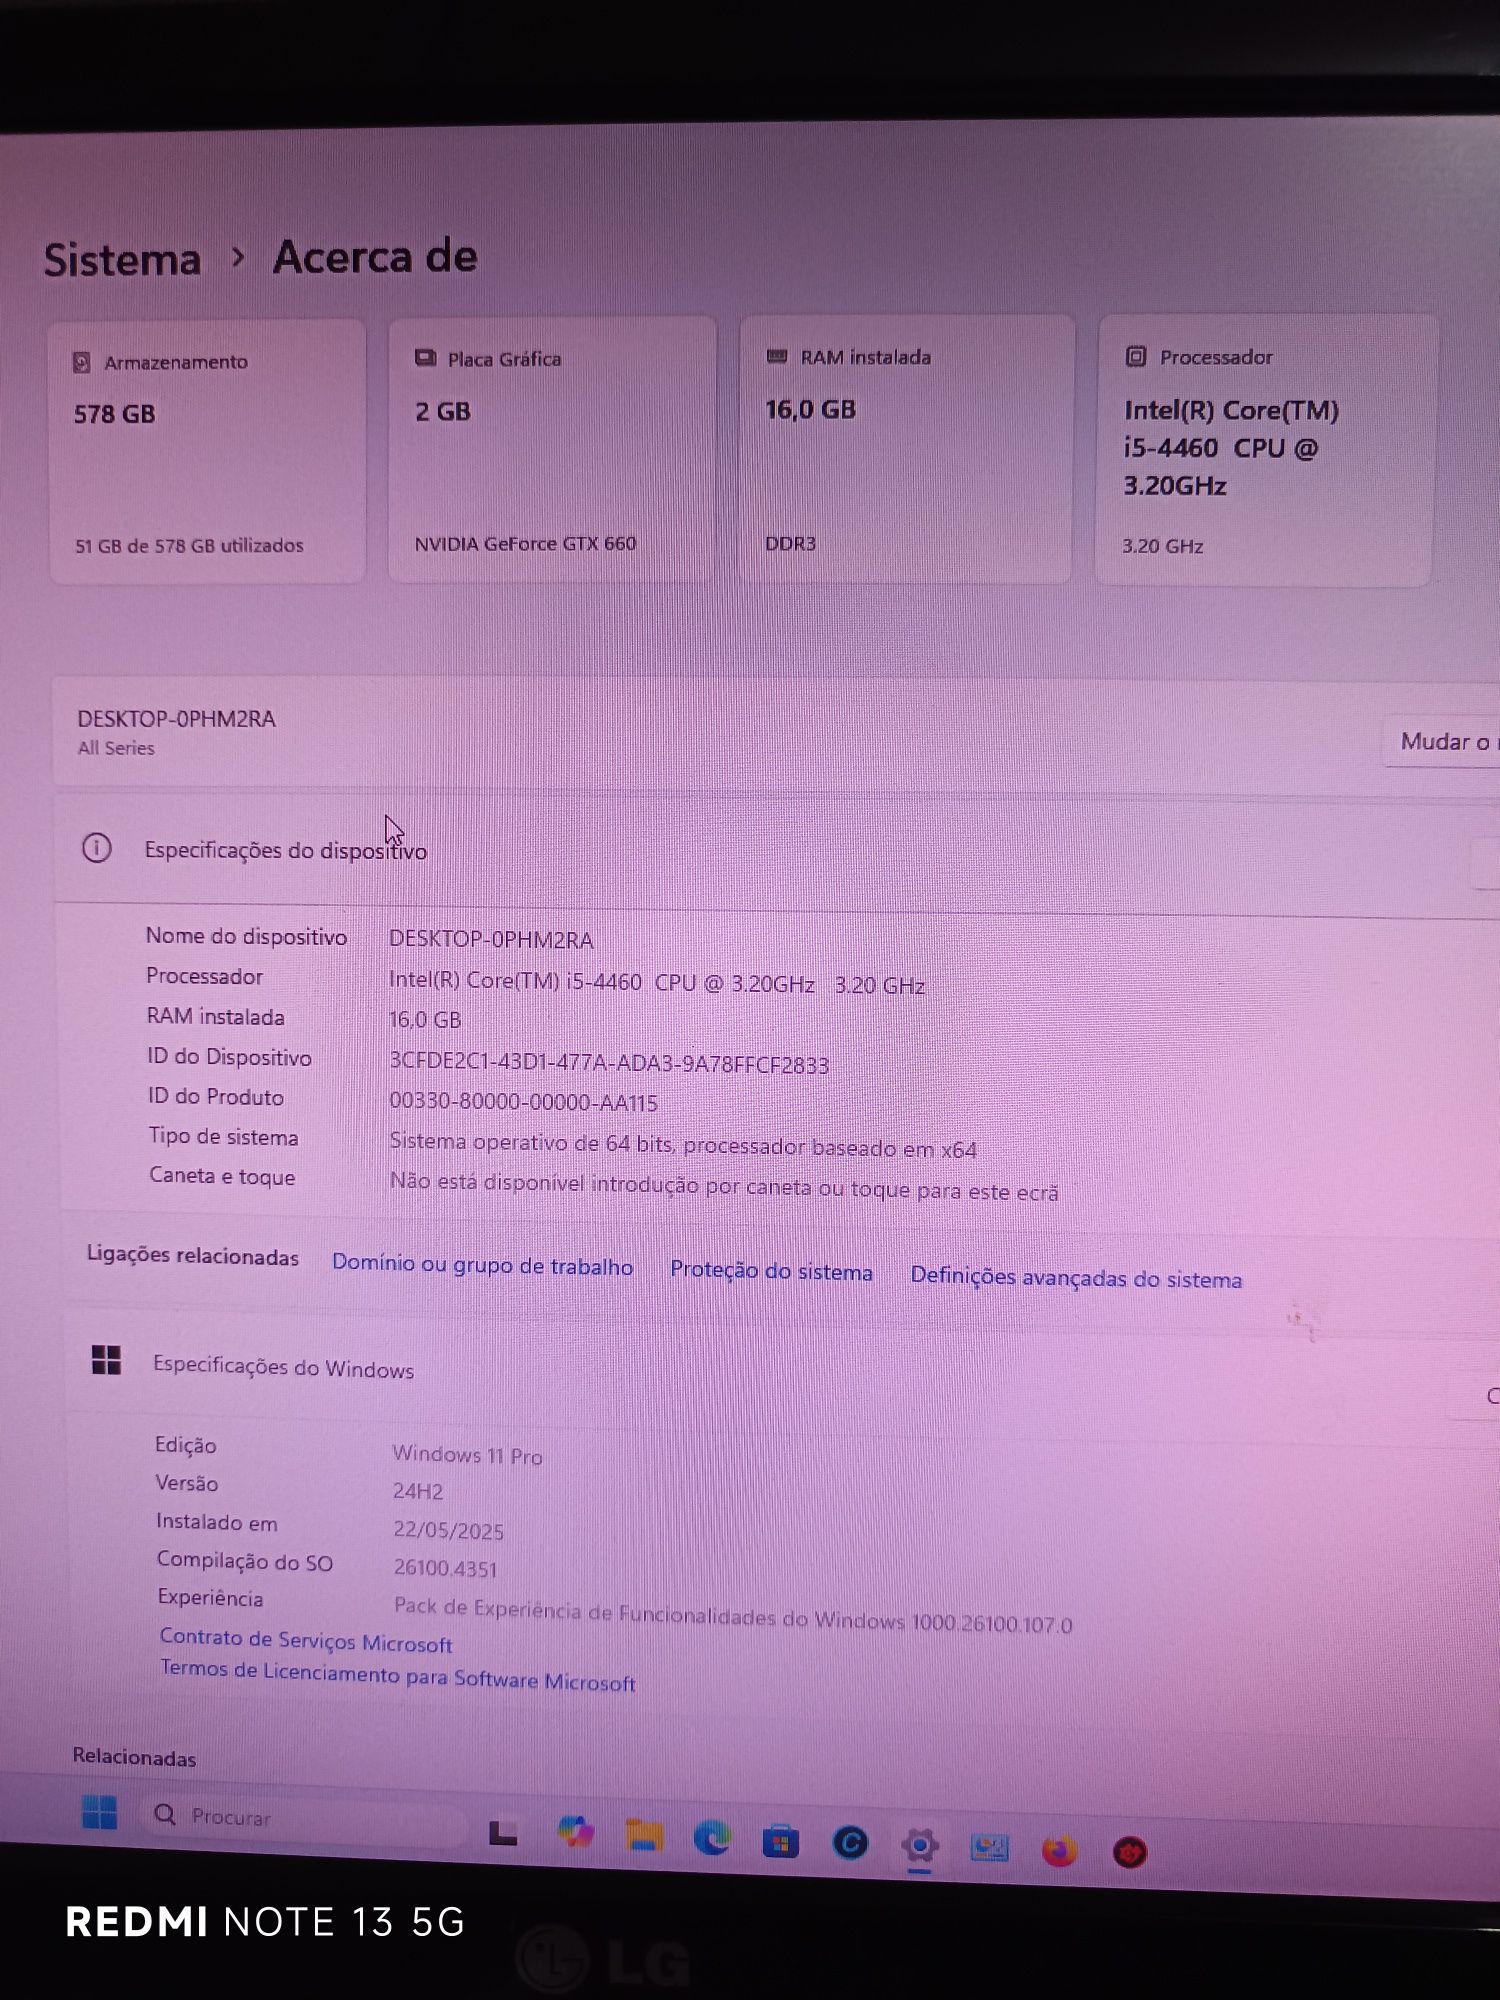
Task: Click the 16,0 GB value in RAM card
Action: click(x=810, y=409)
